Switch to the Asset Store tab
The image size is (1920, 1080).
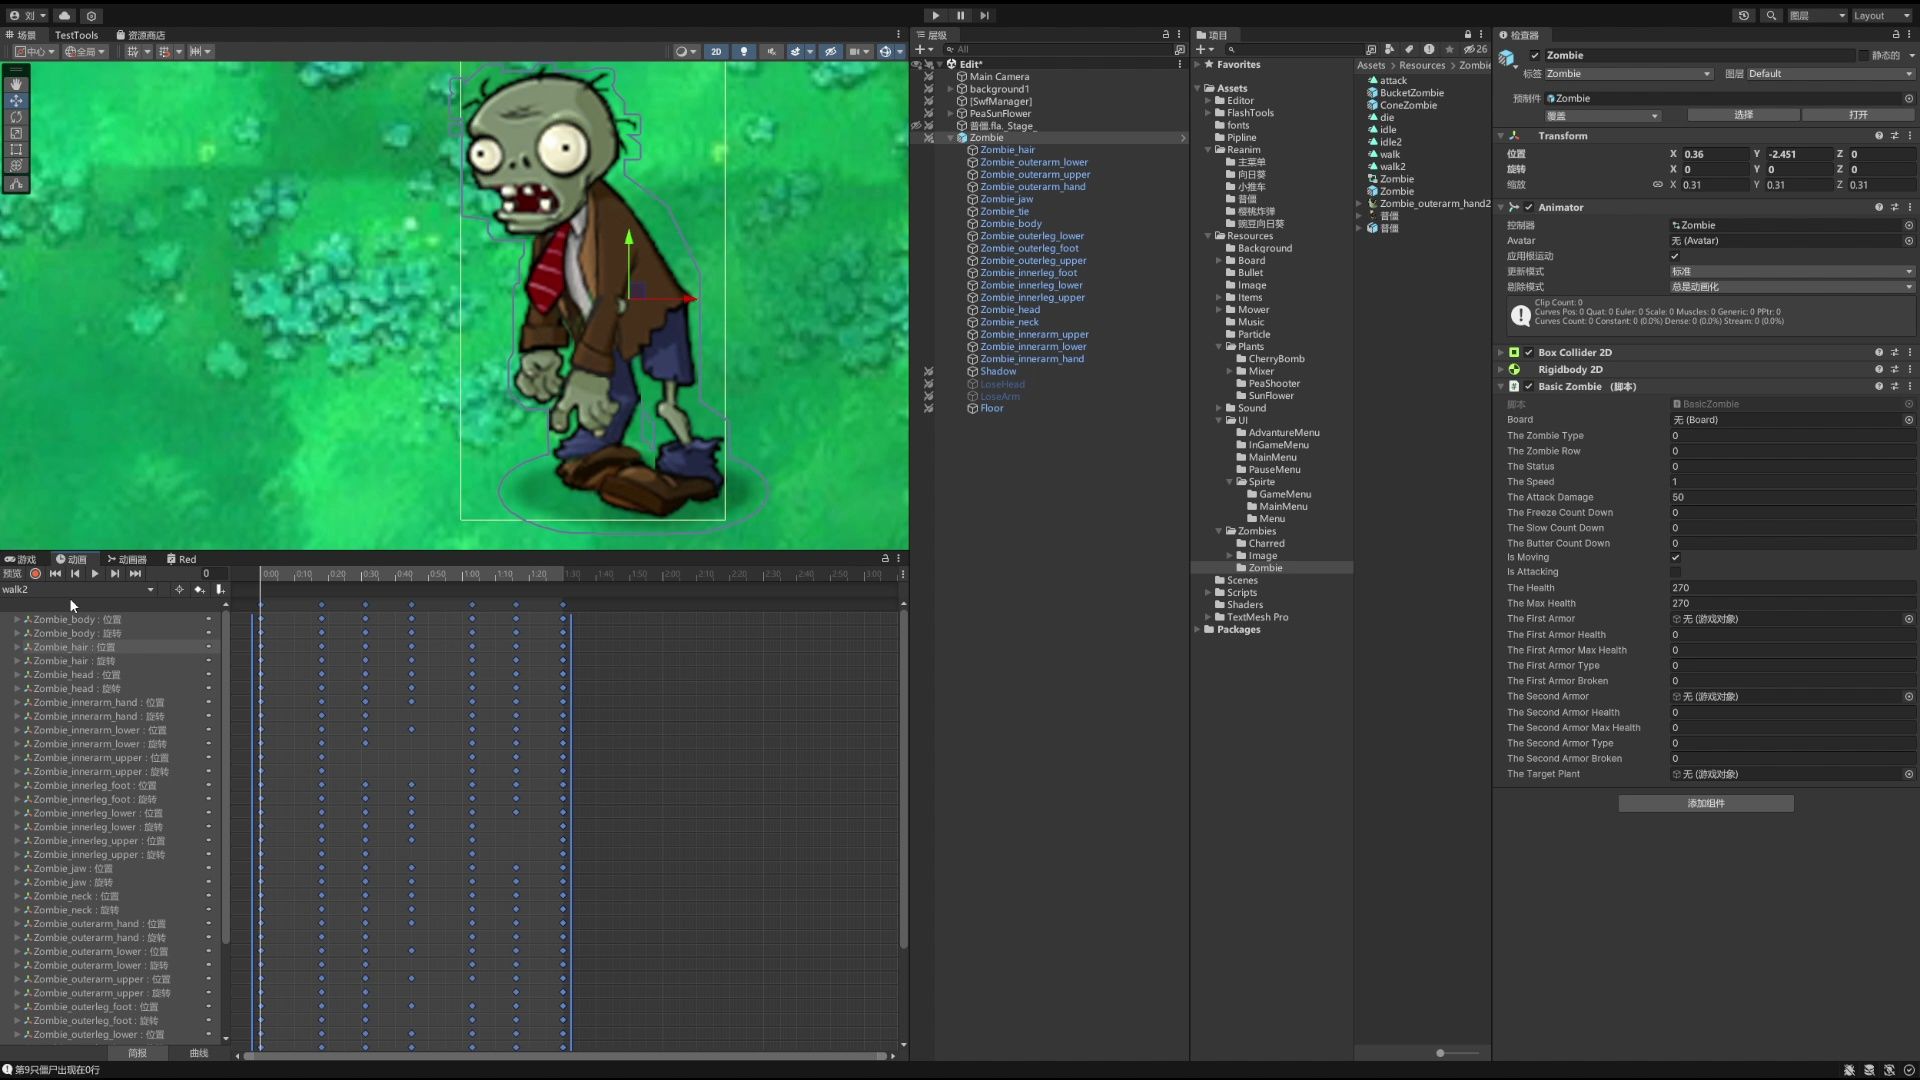pyautogui.click(x=141, y=35)
